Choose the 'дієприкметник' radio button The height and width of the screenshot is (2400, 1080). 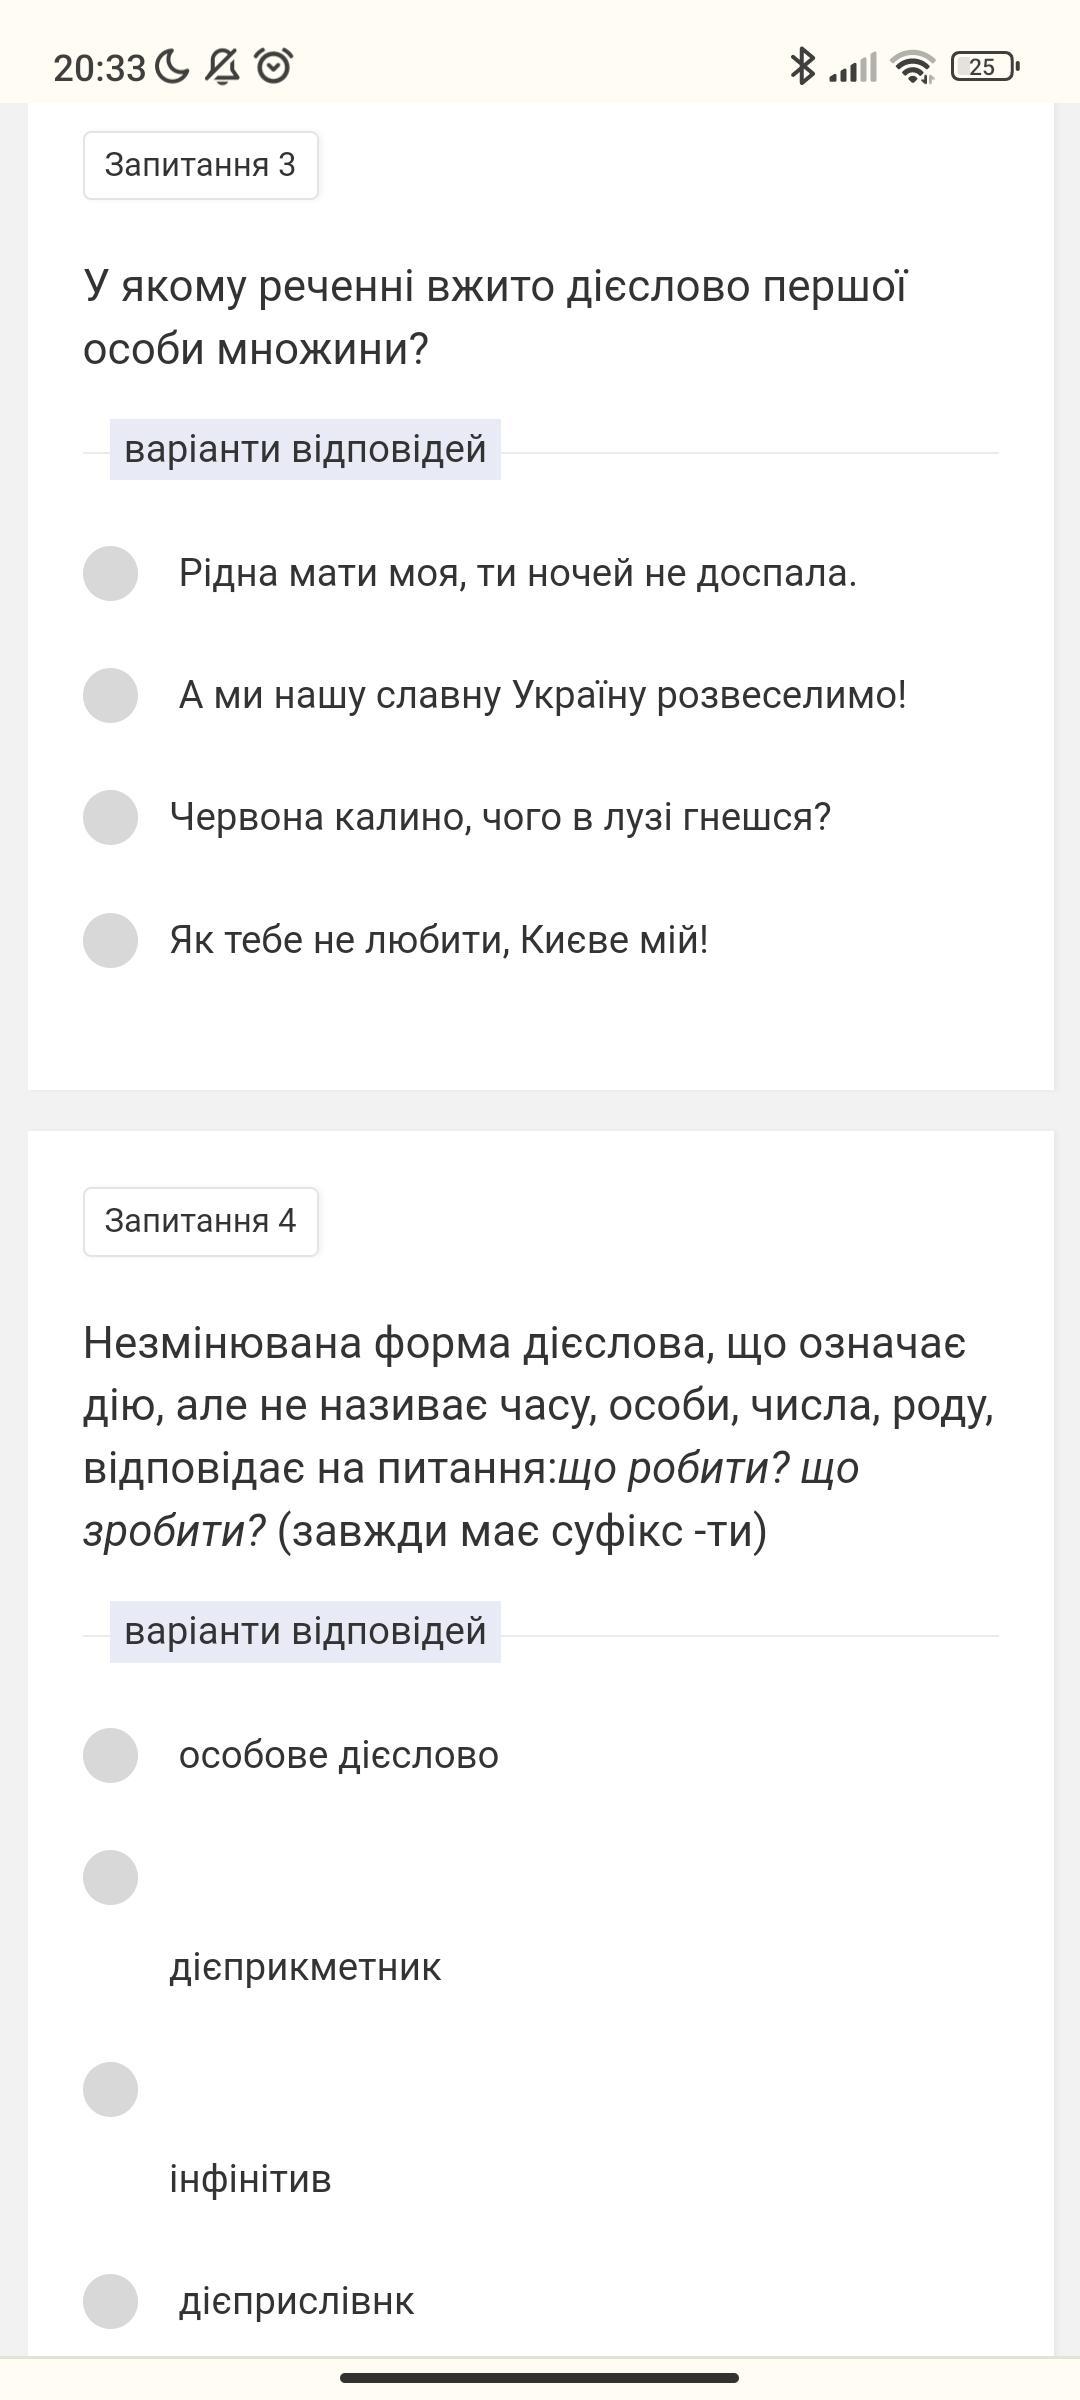click(110, 1877)
